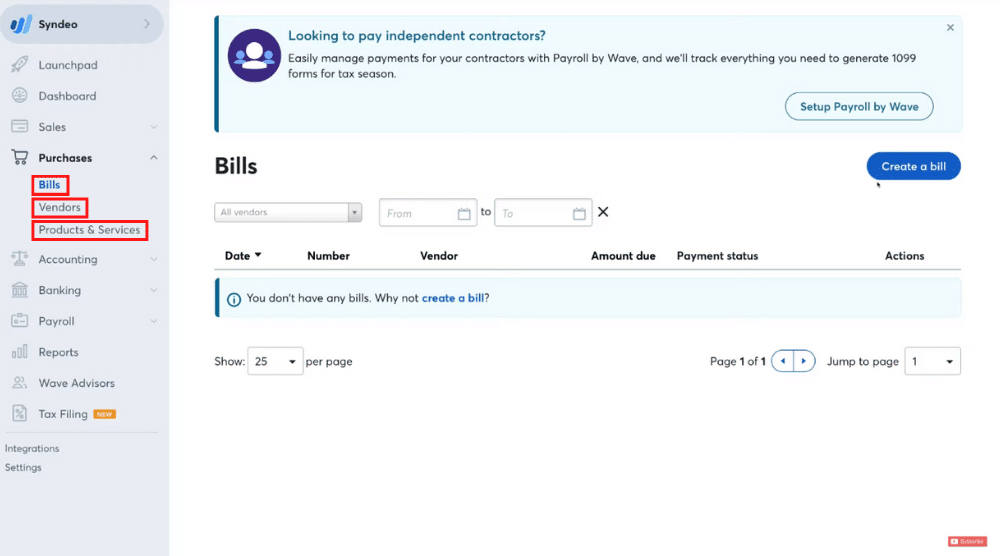Open Launchpad from sidebar

pyautogui.click(x=68, y=65)
